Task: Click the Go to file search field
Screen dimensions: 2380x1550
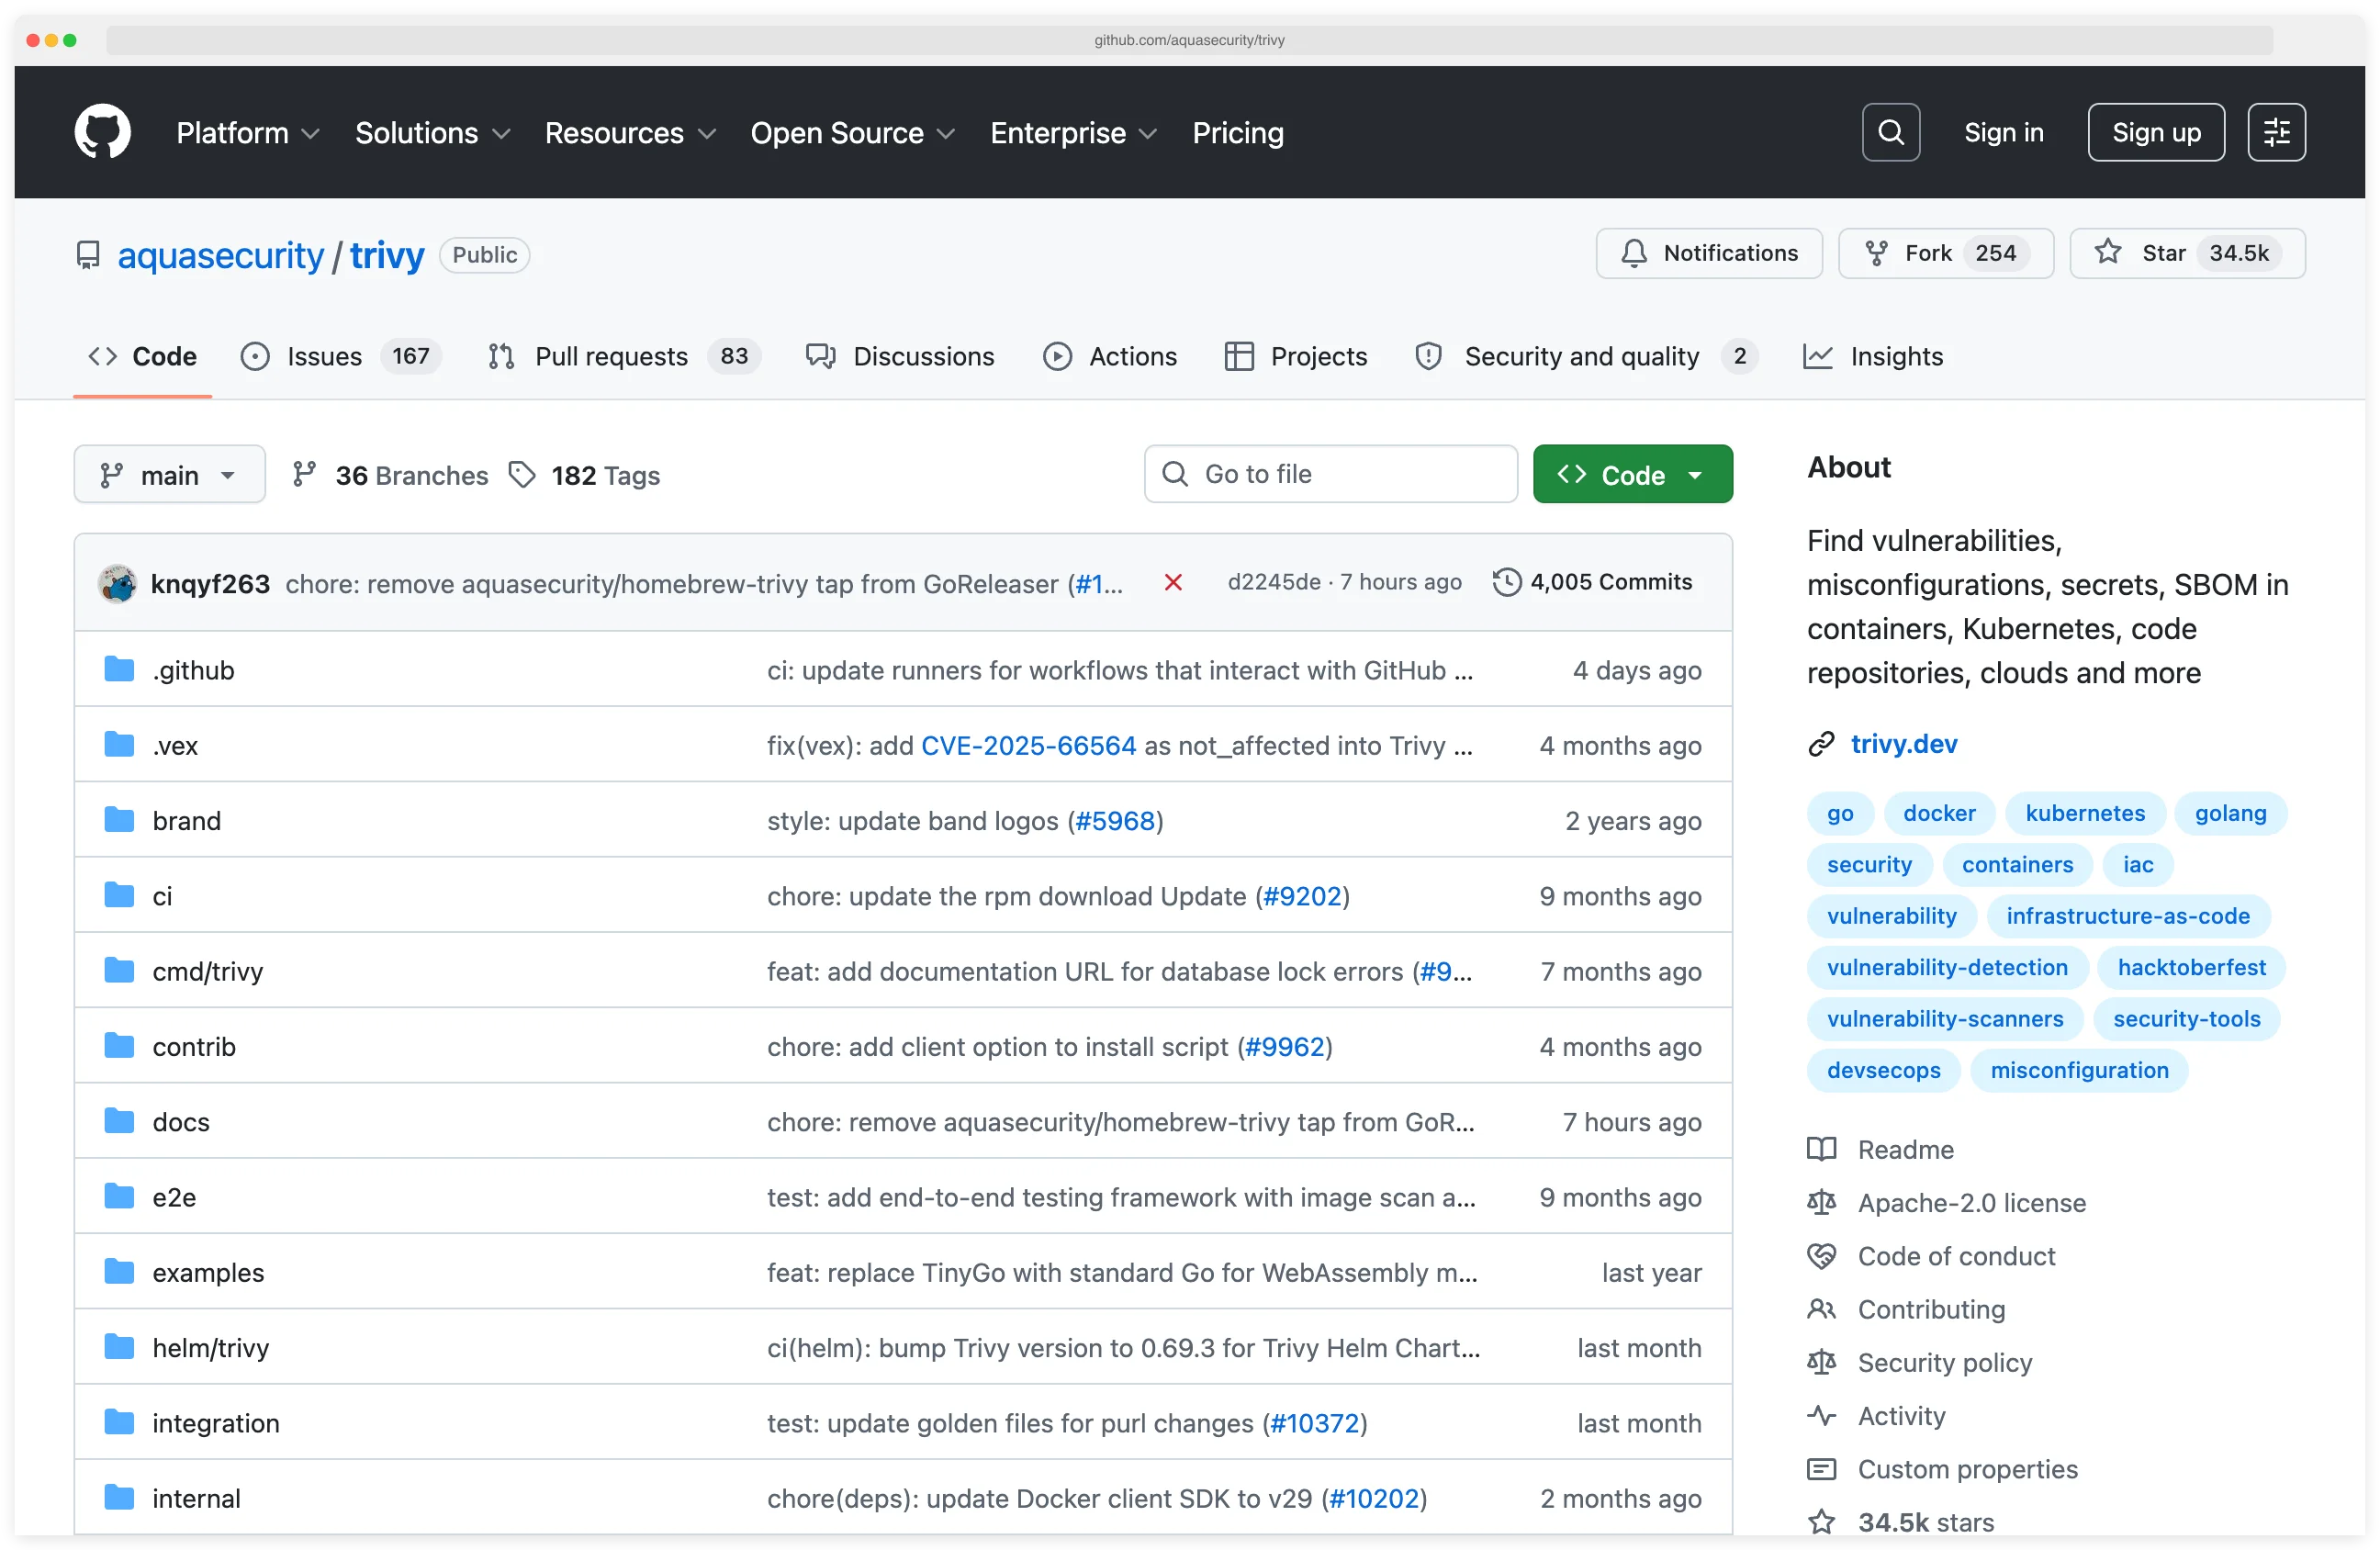Action: (x=1330, y=474)
